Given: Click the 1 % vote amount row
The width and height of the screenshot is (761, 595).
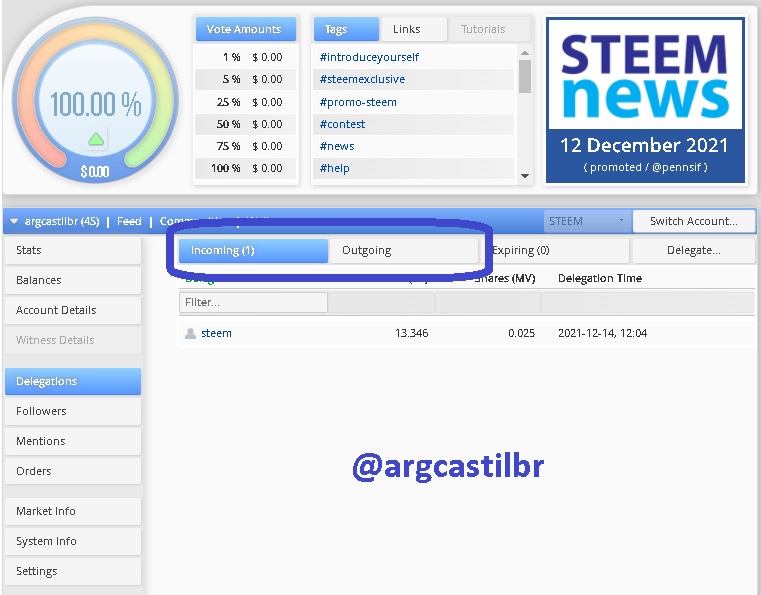Looking at the screenshot, I should pyautogui.click(x=246, y=57).
